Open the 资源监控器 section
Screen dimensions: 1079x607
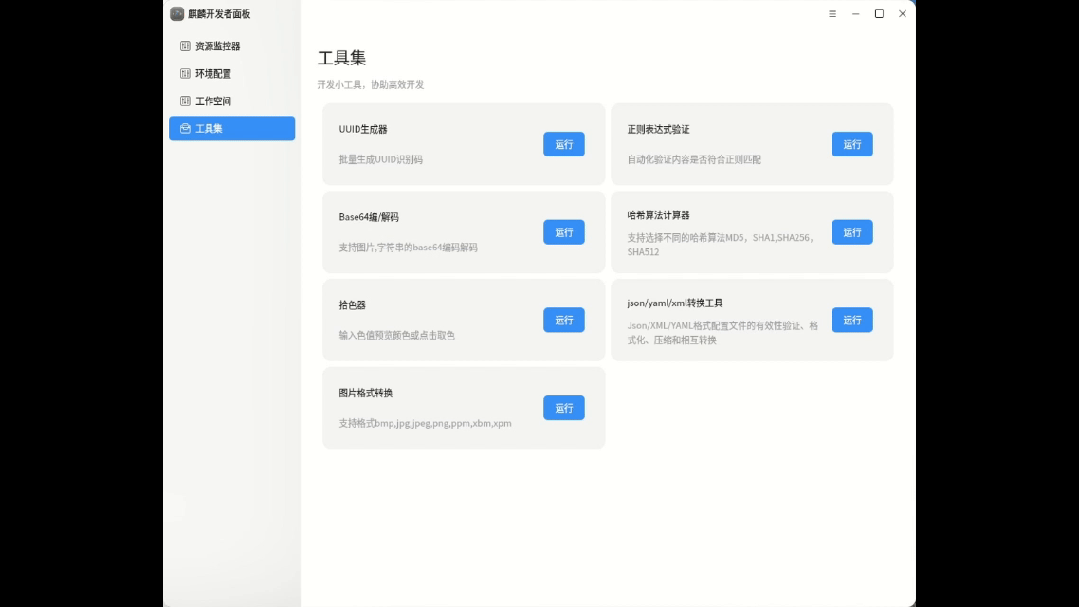tap(218, 46)
